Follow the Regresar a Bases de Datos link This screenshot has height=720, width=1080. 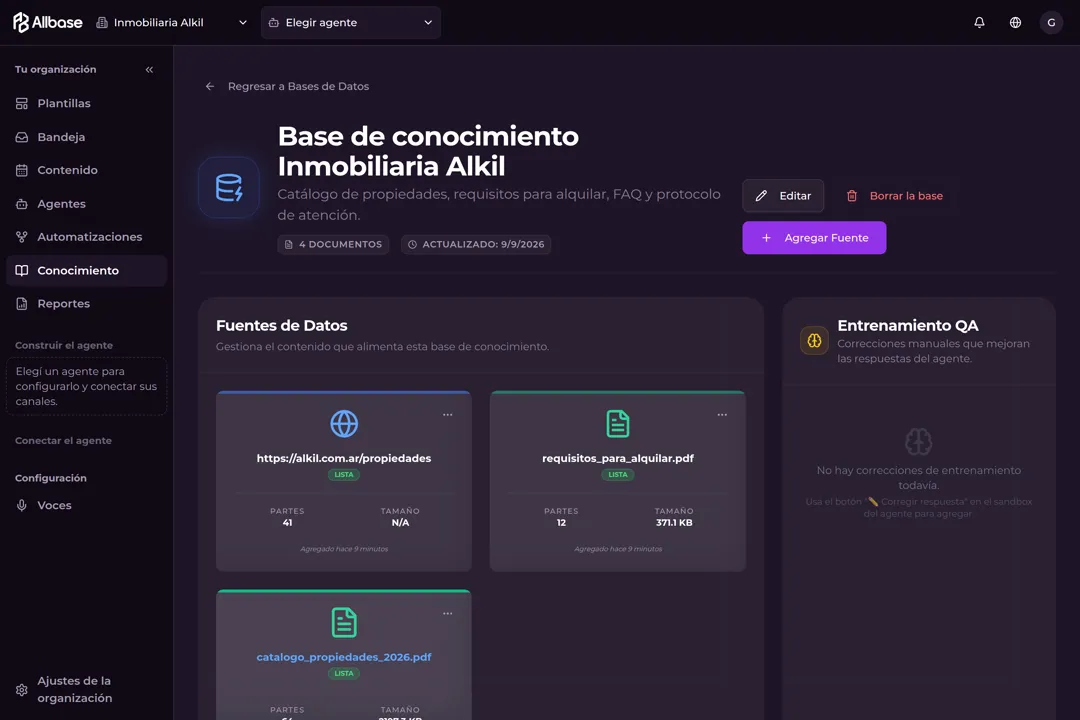tap(298, 86)
